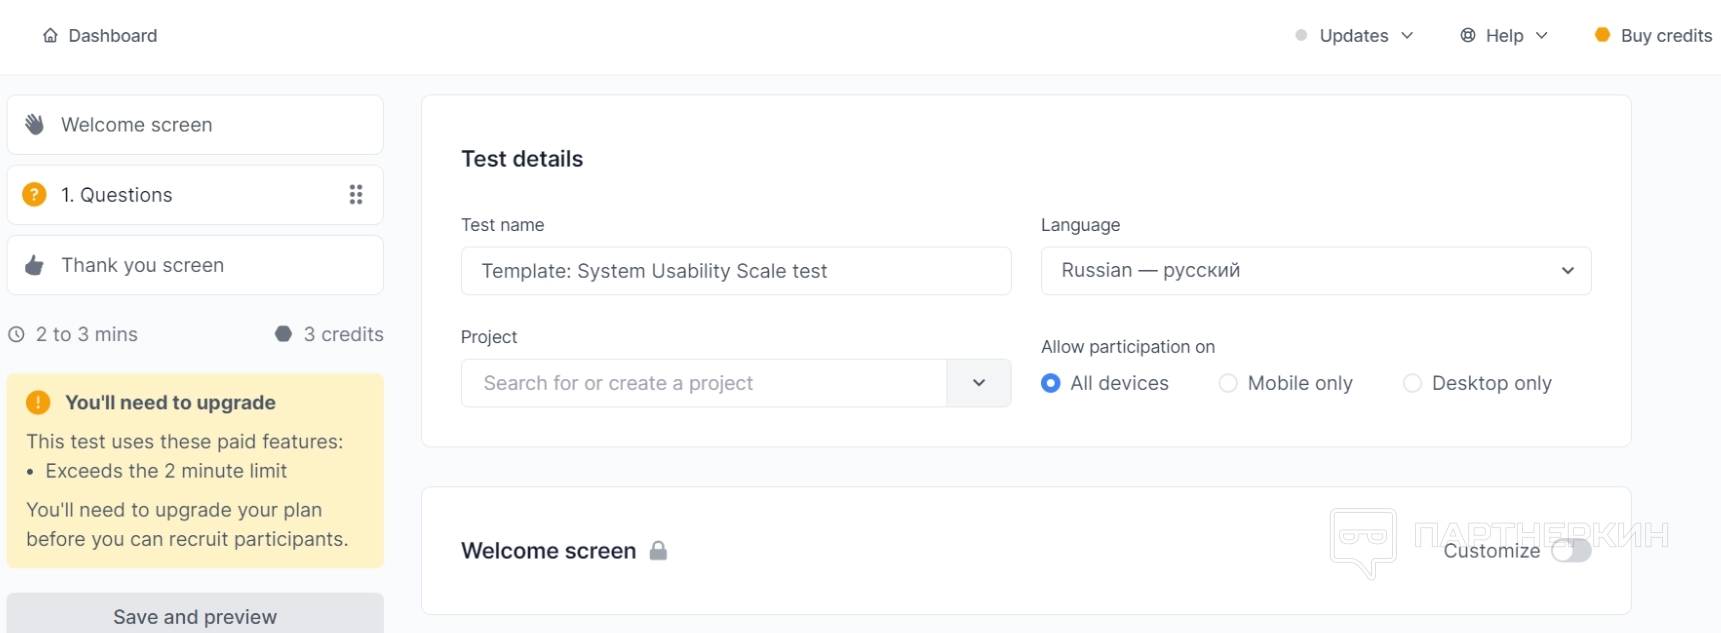Click into the Test name field
This screenshot has height=633, width=1721.
click(x=735, y=271)
